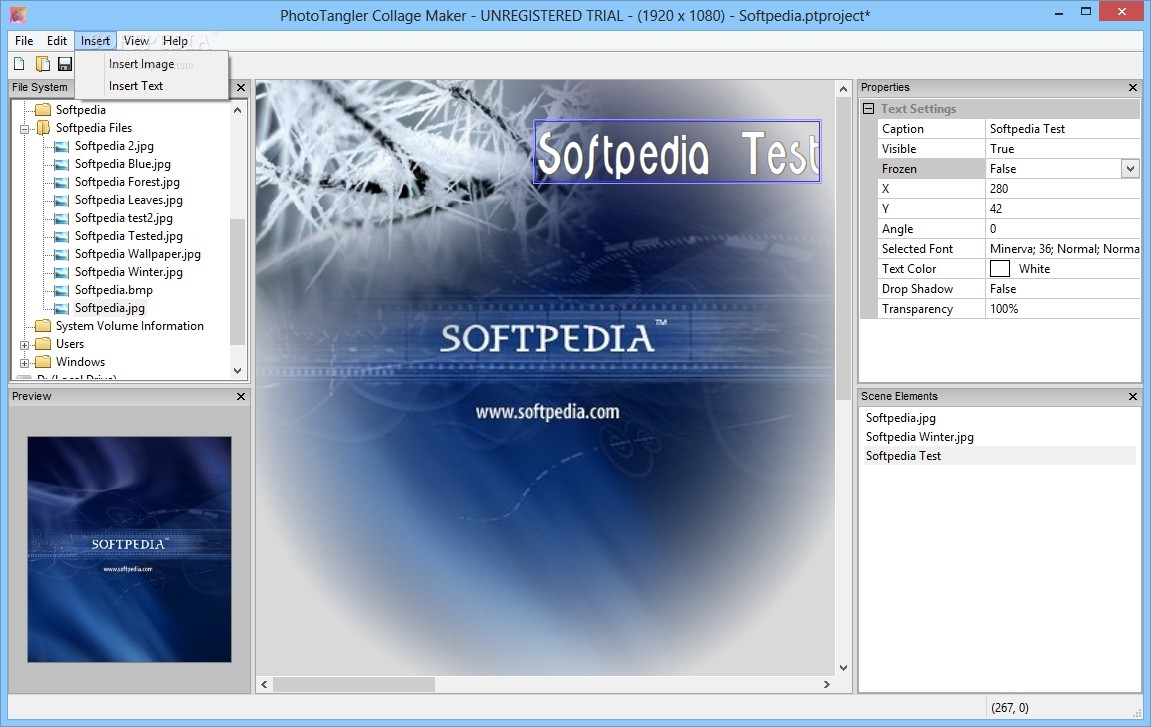Close the Scene Elements panel
This screenshot has width=1151, height=727.
[1133, 397]
